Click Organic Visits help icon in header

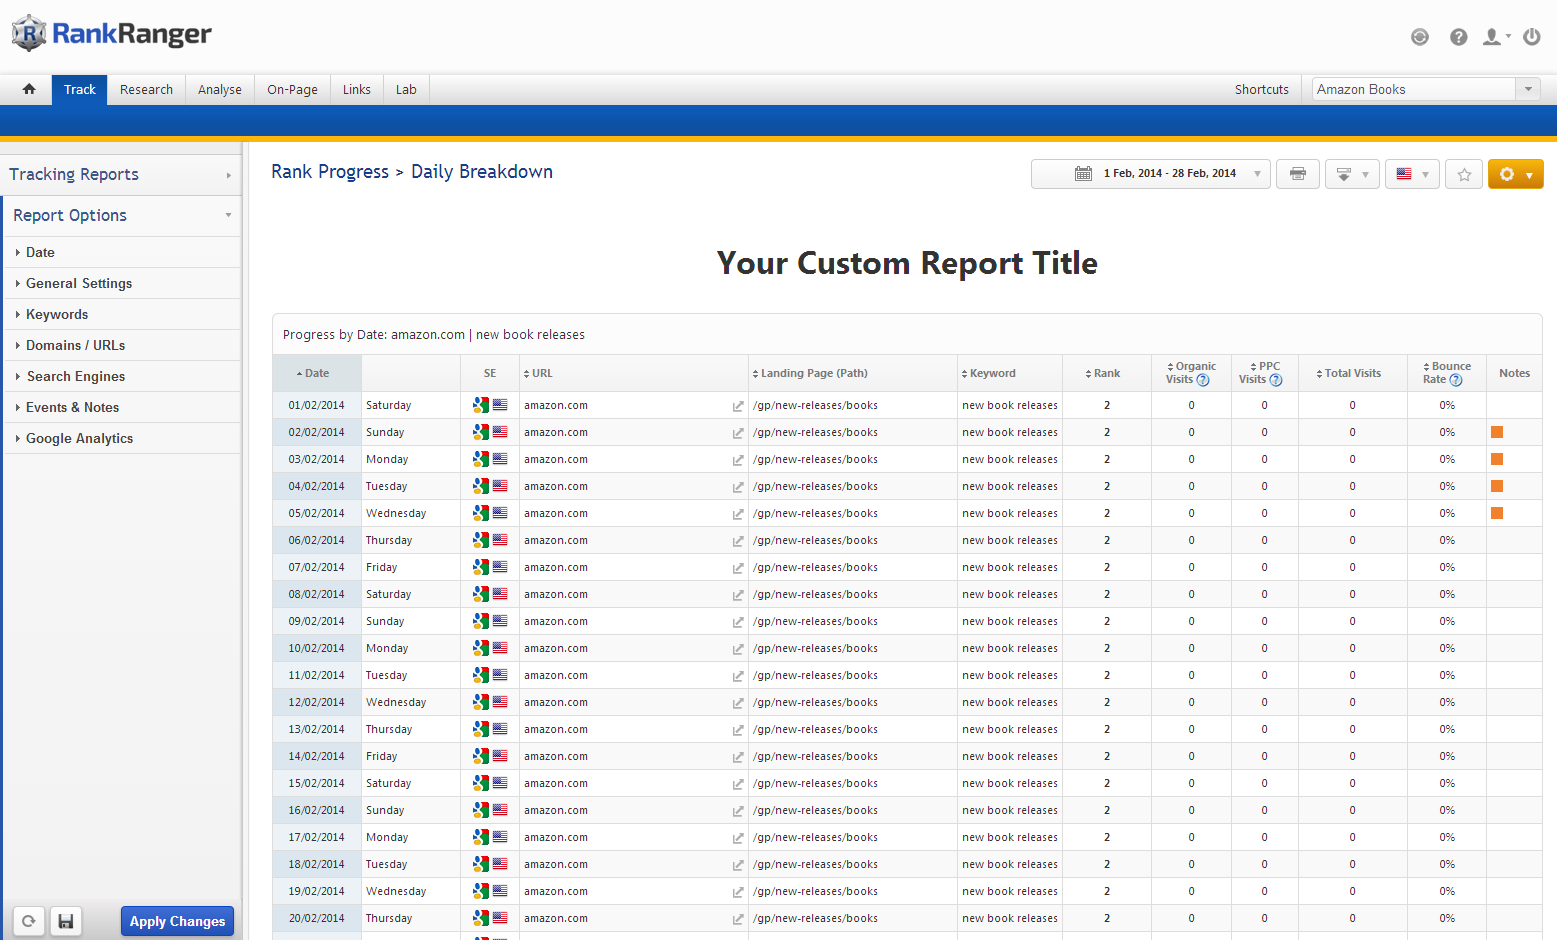tap(1203, 380)
